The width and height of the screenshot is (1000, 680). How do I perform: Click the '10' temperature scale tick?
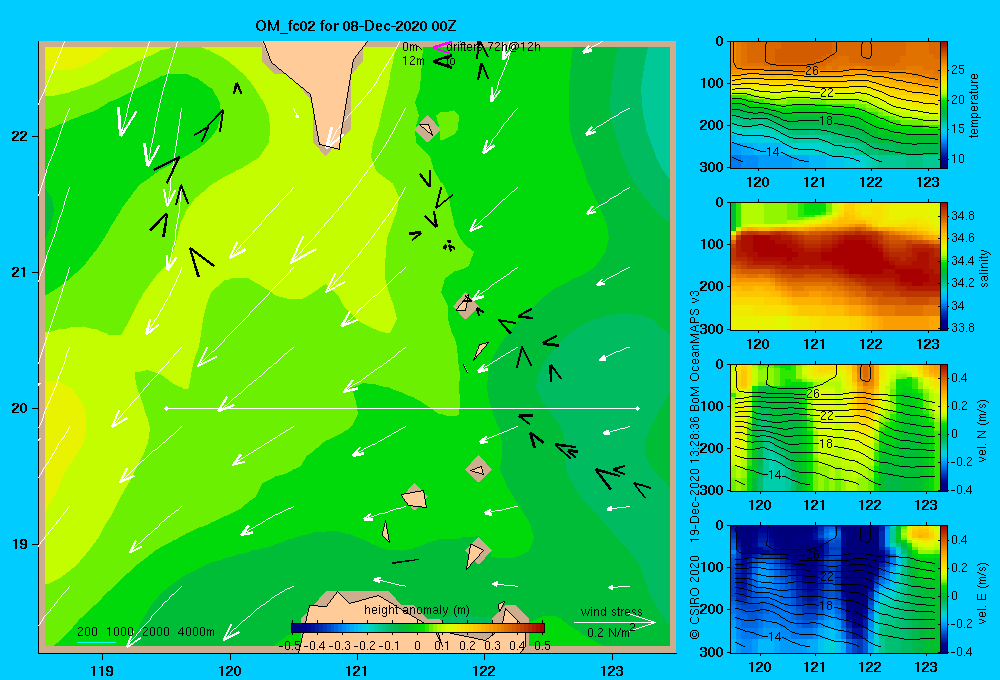coord(958,159)
